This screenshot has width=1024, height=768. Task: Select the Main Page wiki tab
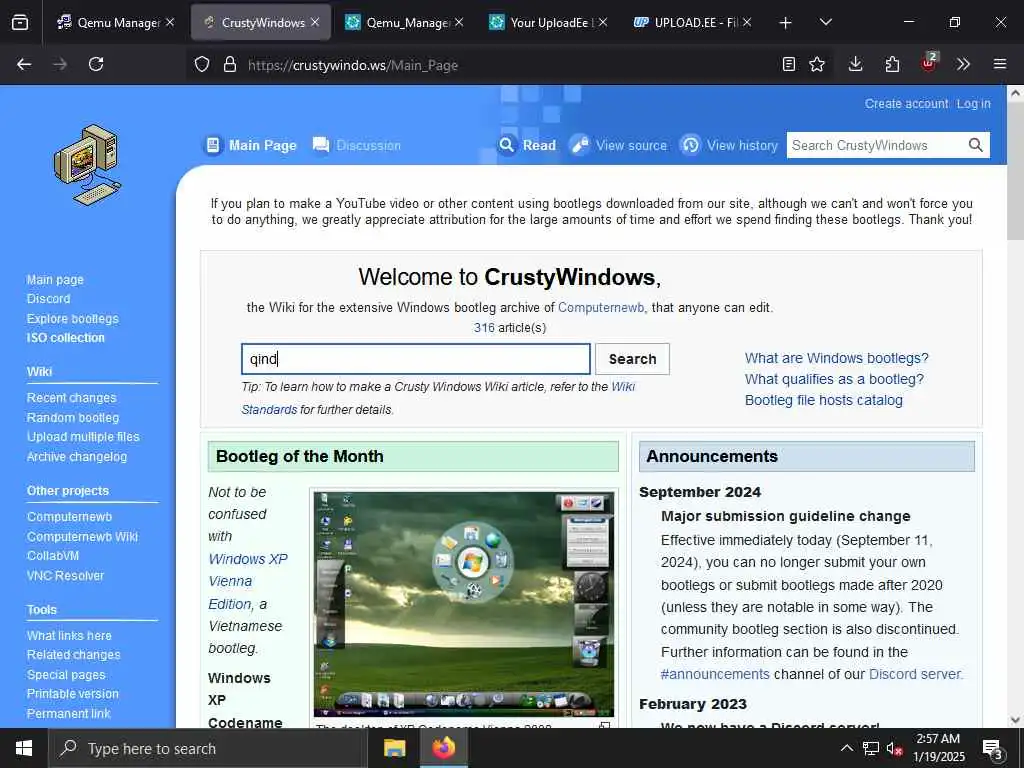251,145
